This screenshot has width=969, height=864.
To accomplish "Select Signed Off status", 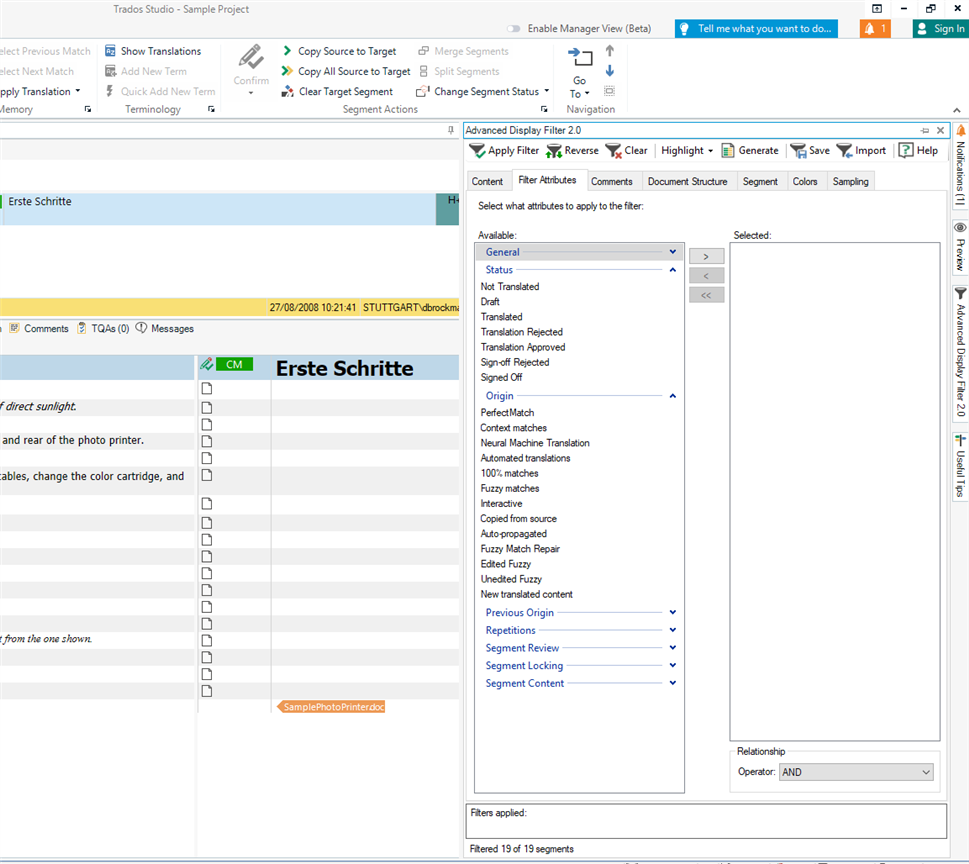I will [501, 377].
